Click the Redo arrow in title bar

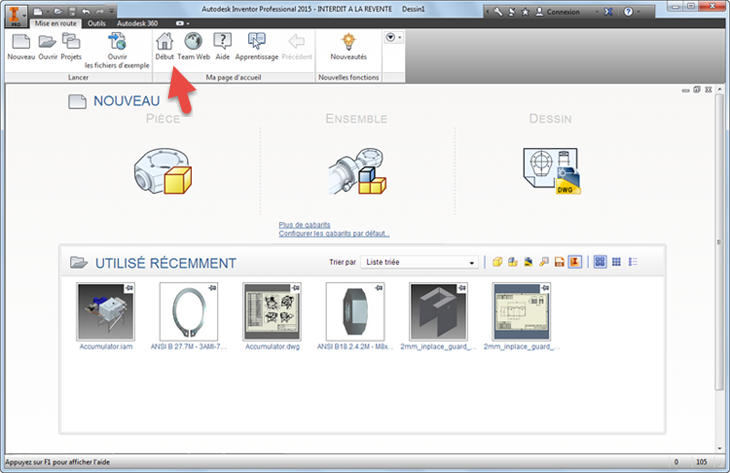pos(99,11)
